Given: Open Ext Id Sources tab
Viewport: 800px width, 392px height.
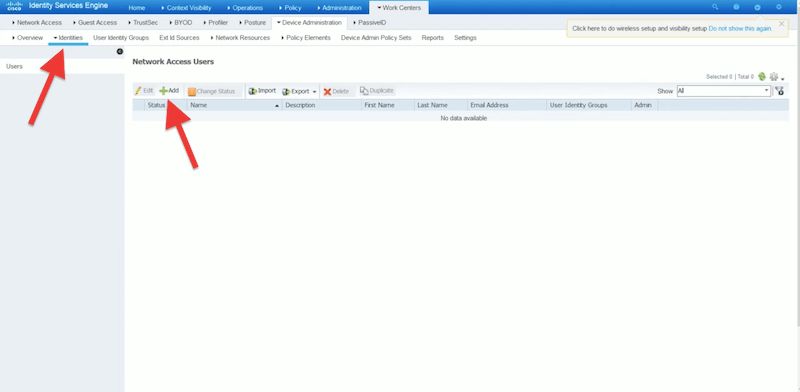Looking at the screenshot, I should coord(179,38).
